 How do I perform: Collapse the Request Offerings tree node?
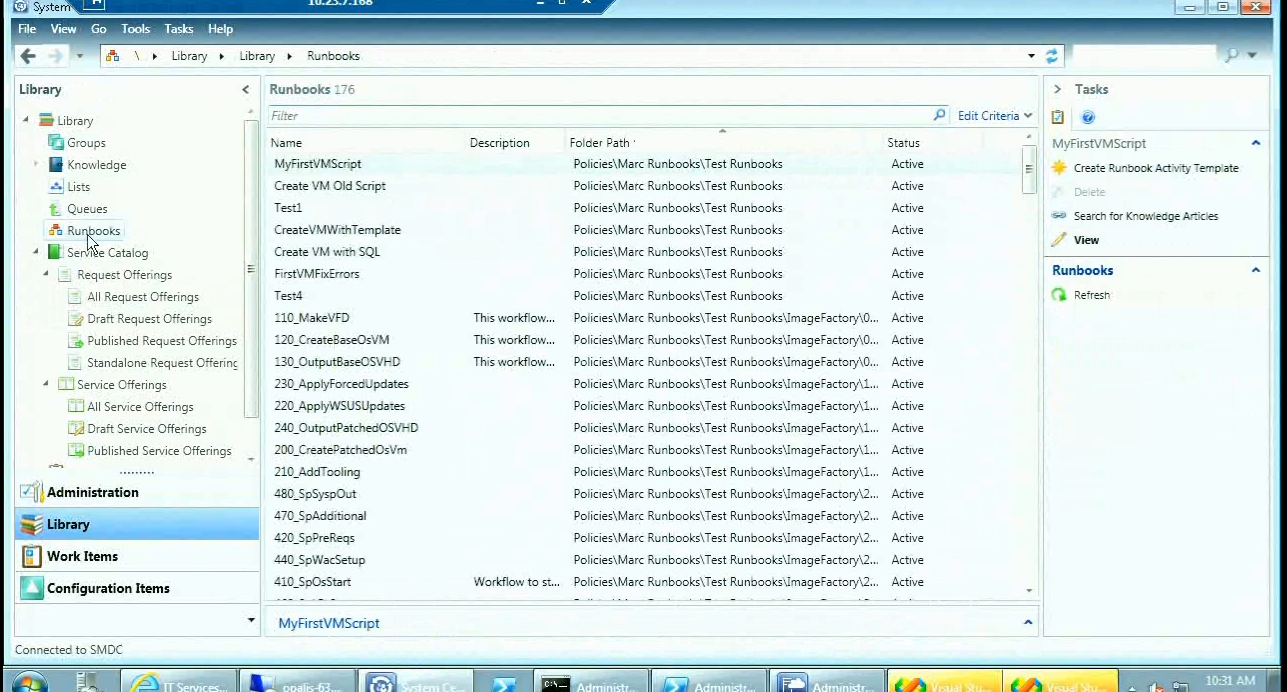point(46,274)
